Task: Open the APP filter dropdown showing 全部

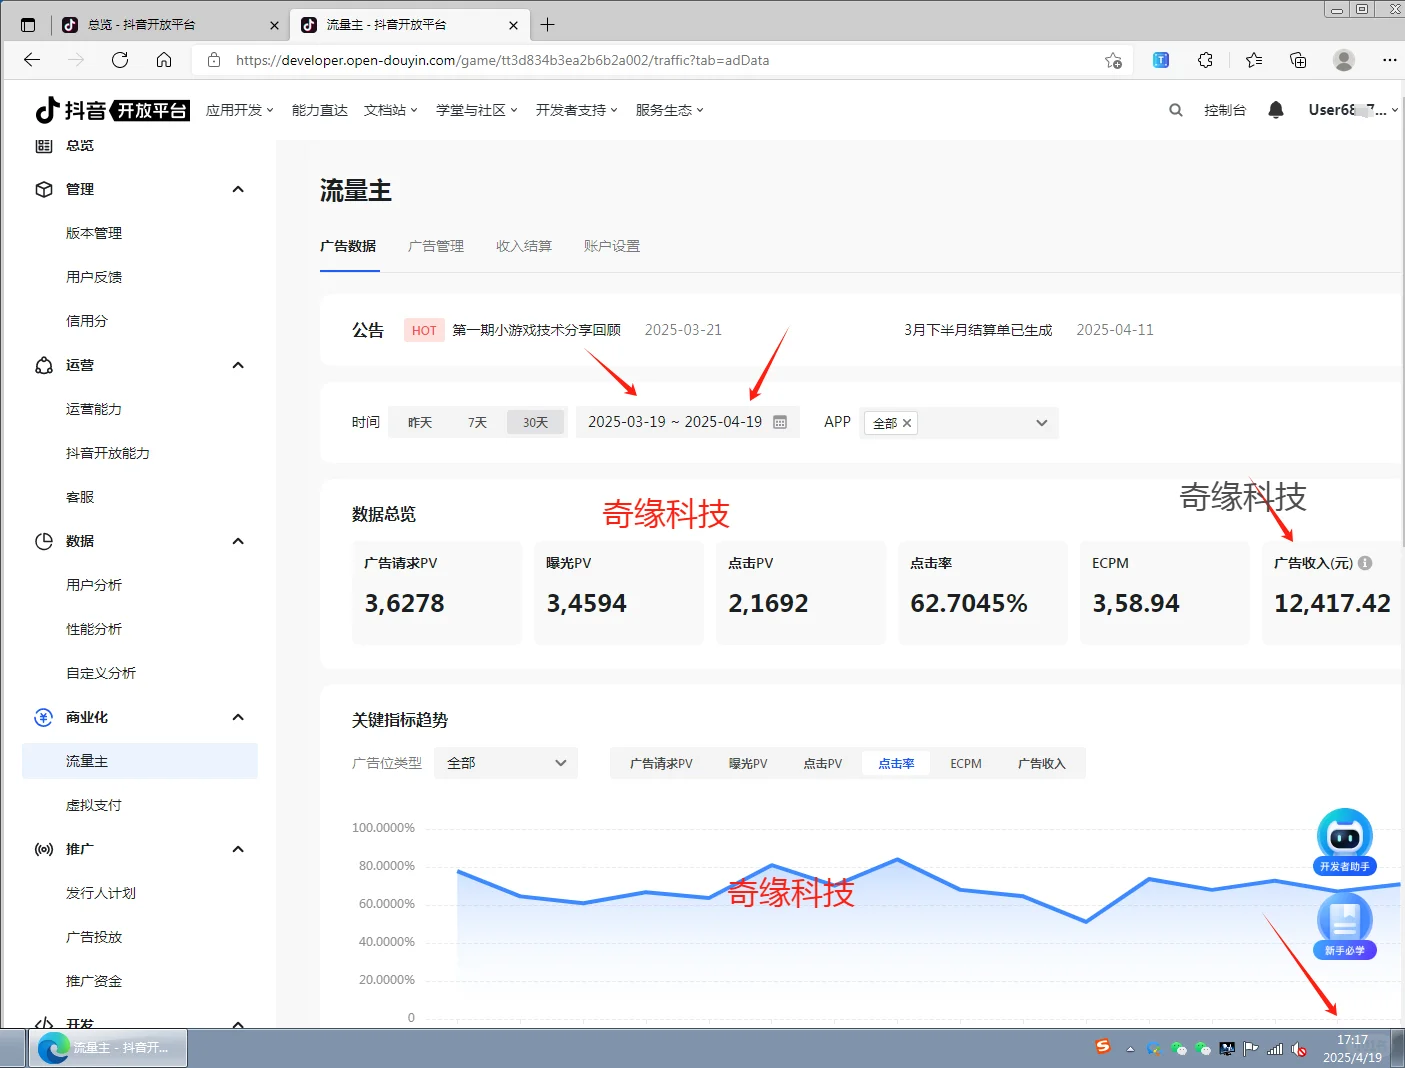Action: [1042, 422]
